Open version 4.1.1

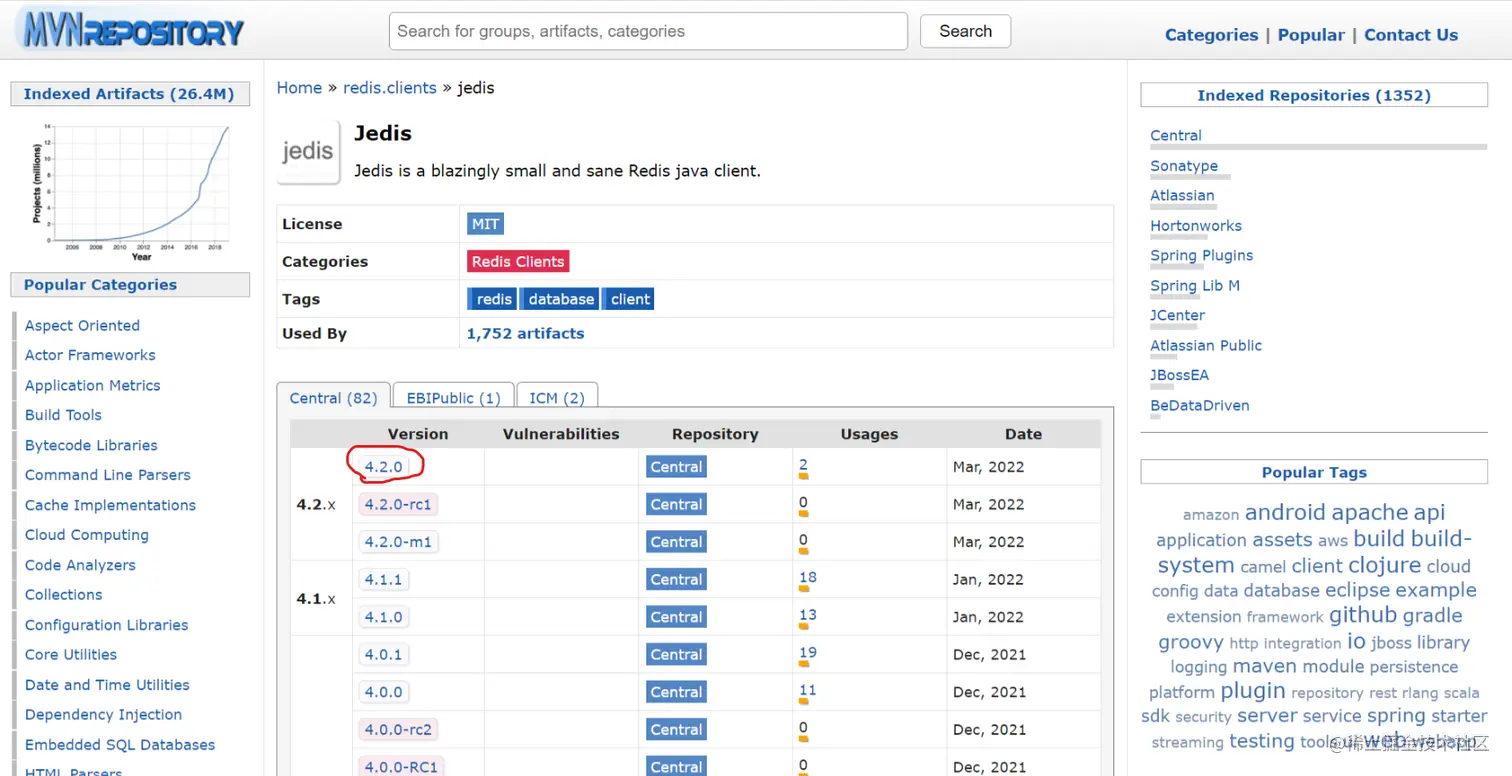point(383,579)
